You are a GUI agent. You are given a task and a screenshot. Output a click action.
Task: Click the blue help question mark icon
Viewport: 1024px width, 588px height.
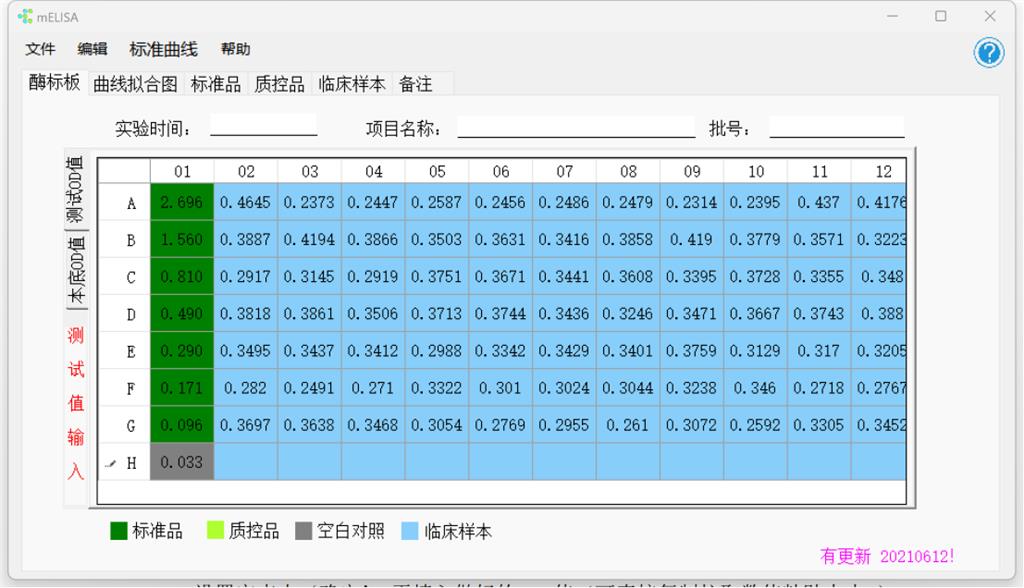989,53
